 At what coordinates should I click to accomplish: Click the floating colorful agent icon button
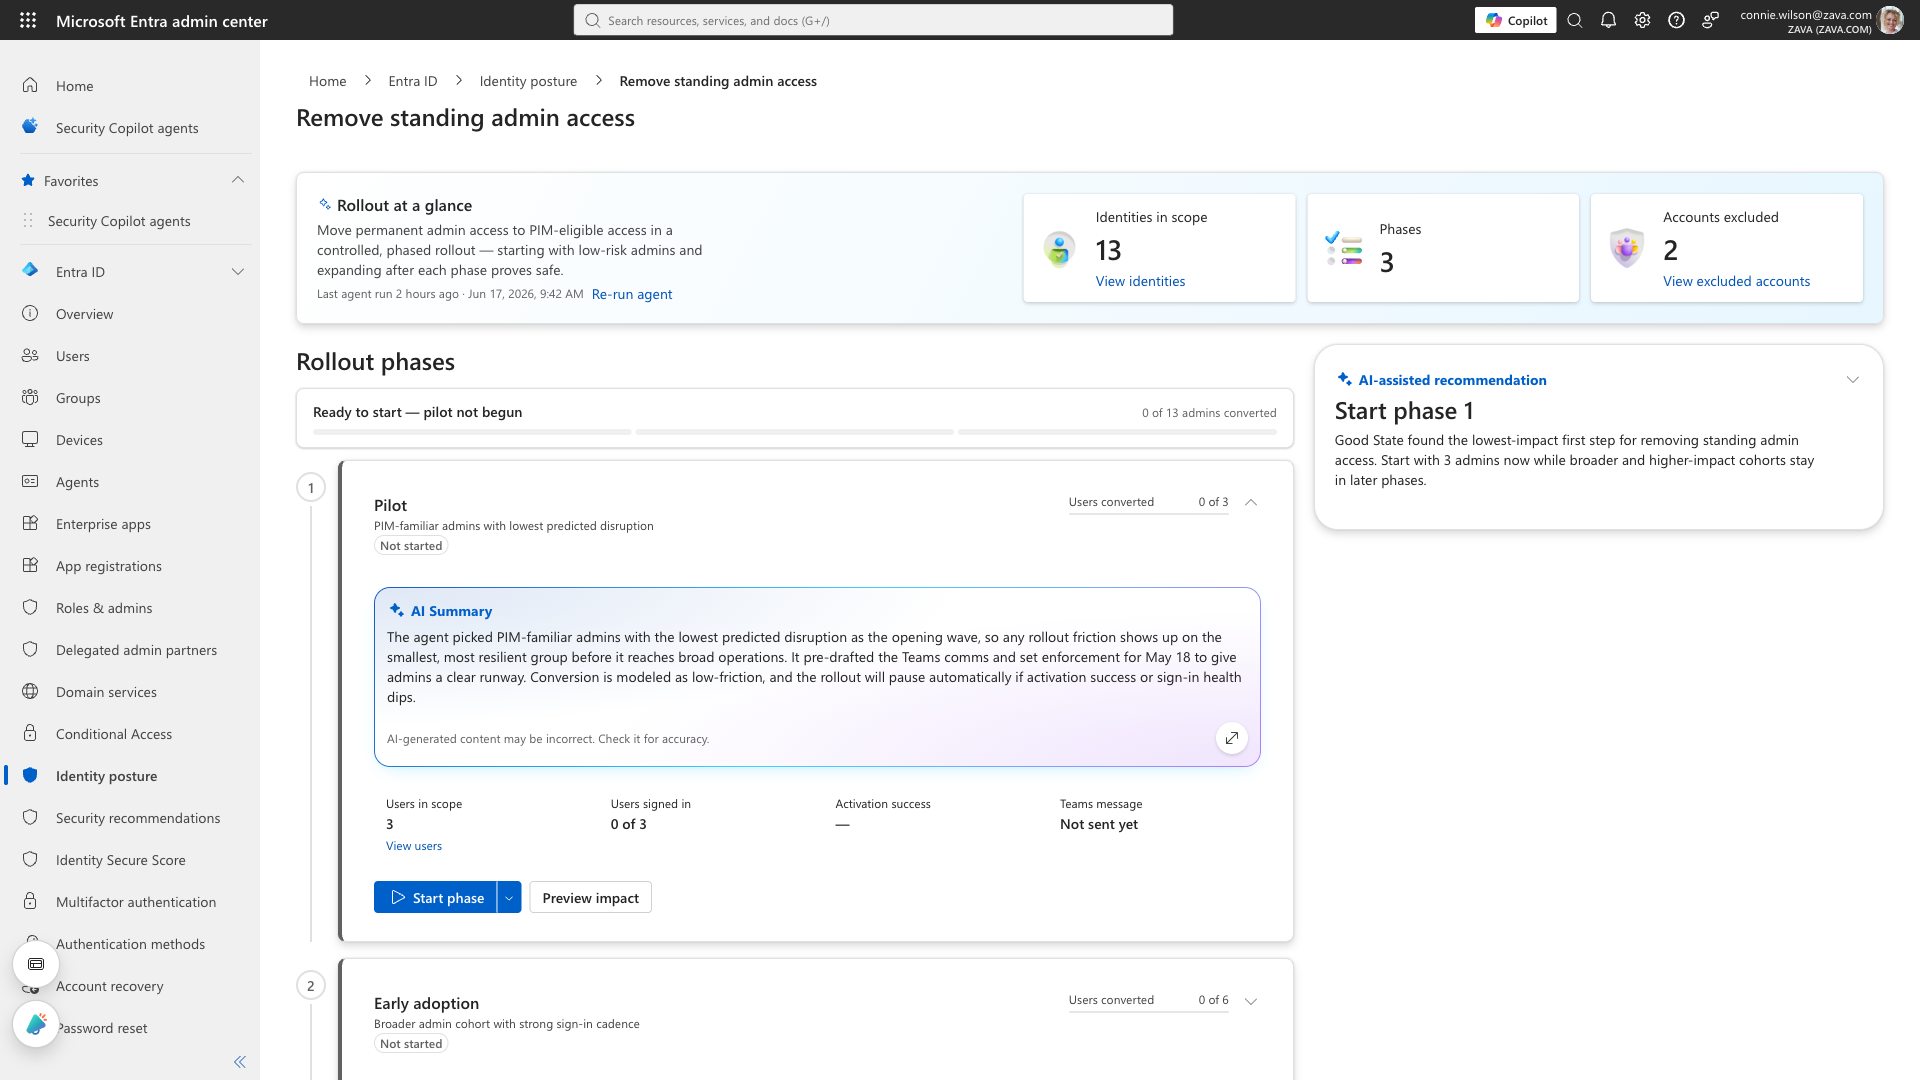[x=36, y=1024]
